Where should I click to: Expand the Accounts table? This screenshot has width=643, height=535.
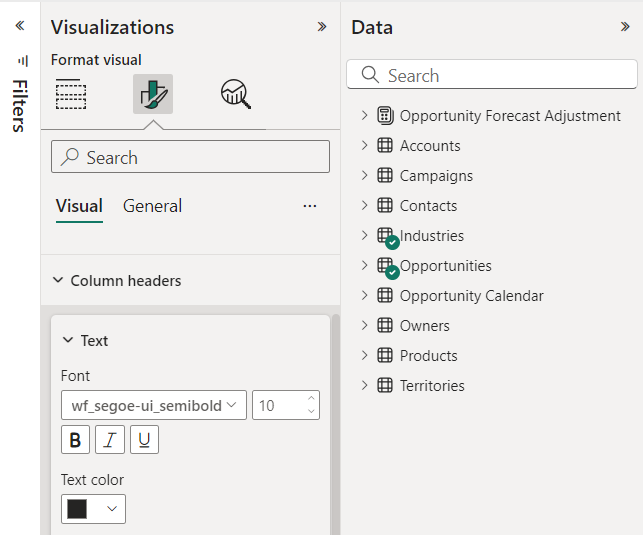click(364, 146)
